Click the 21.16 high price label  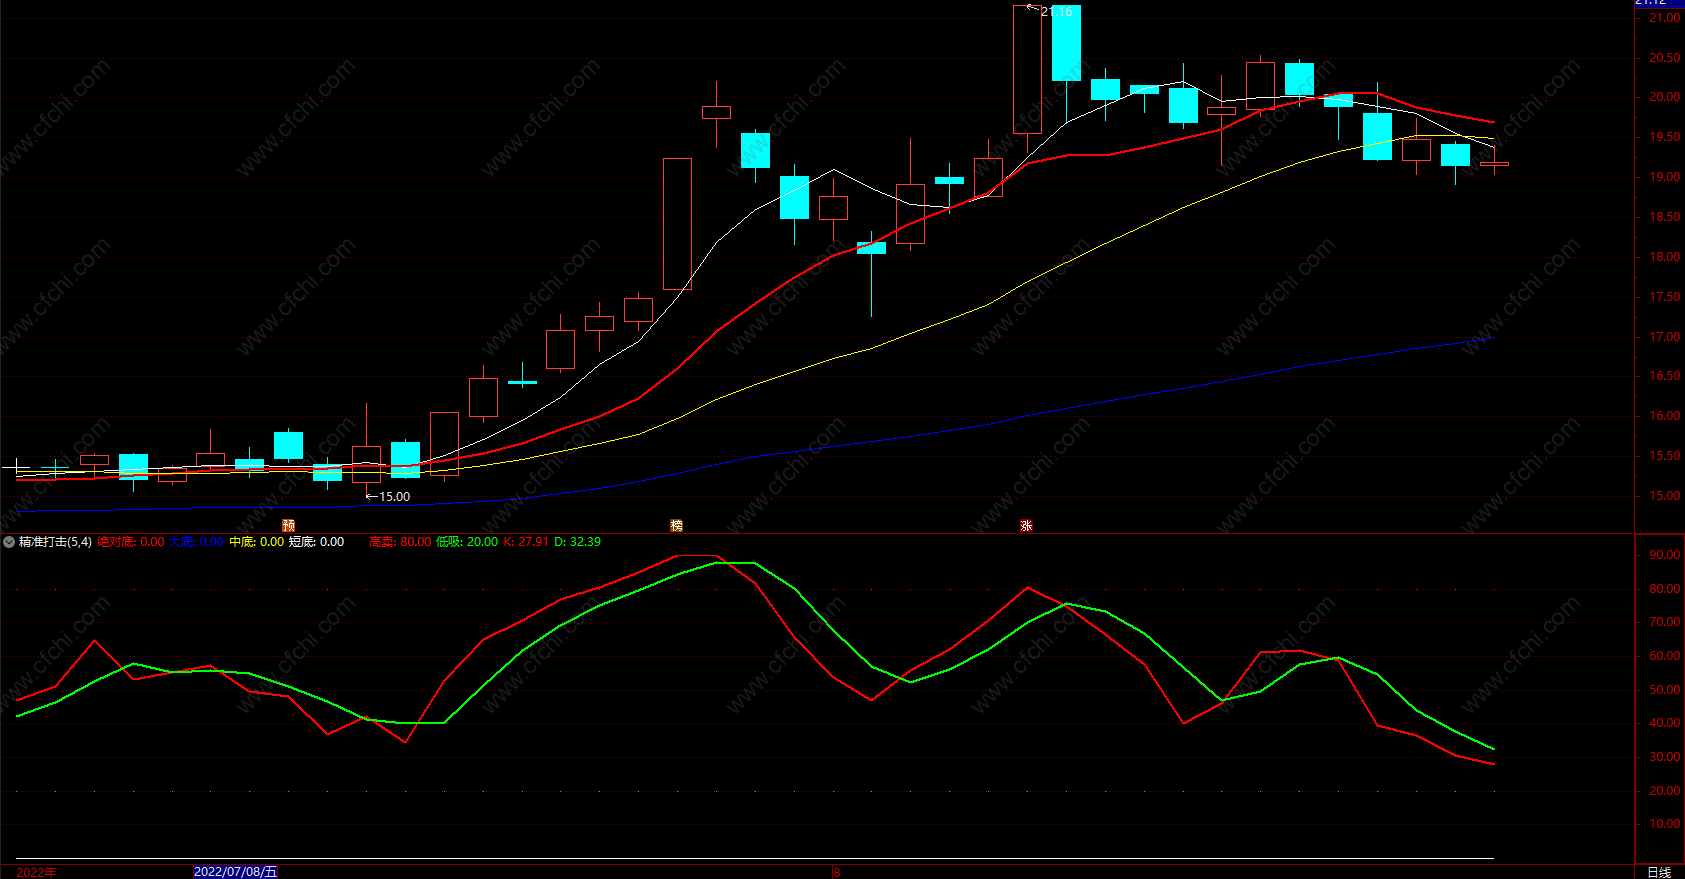pos(1056,12)
